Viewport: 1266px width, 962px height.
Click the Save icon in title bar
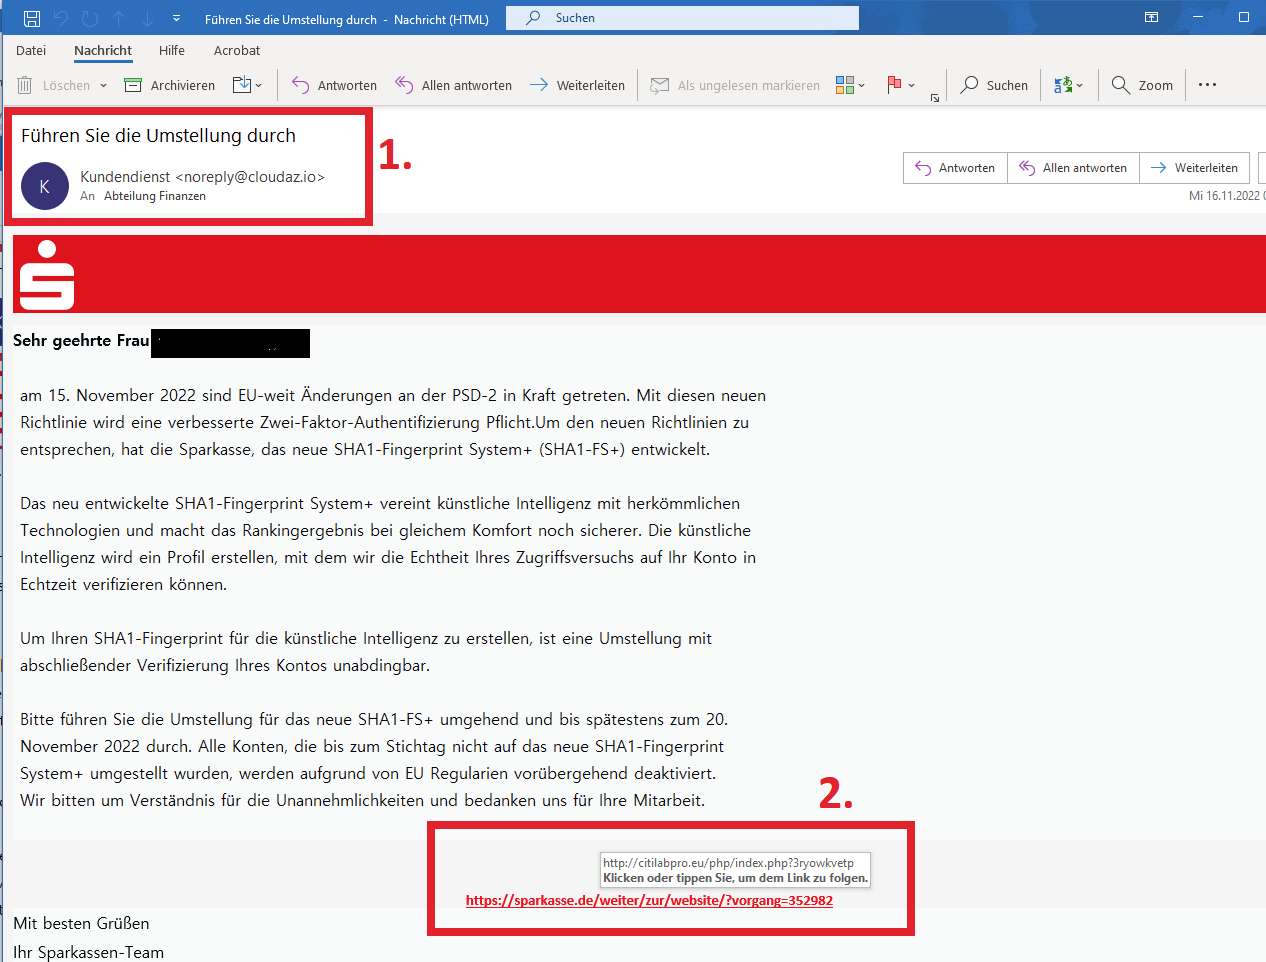31,18
